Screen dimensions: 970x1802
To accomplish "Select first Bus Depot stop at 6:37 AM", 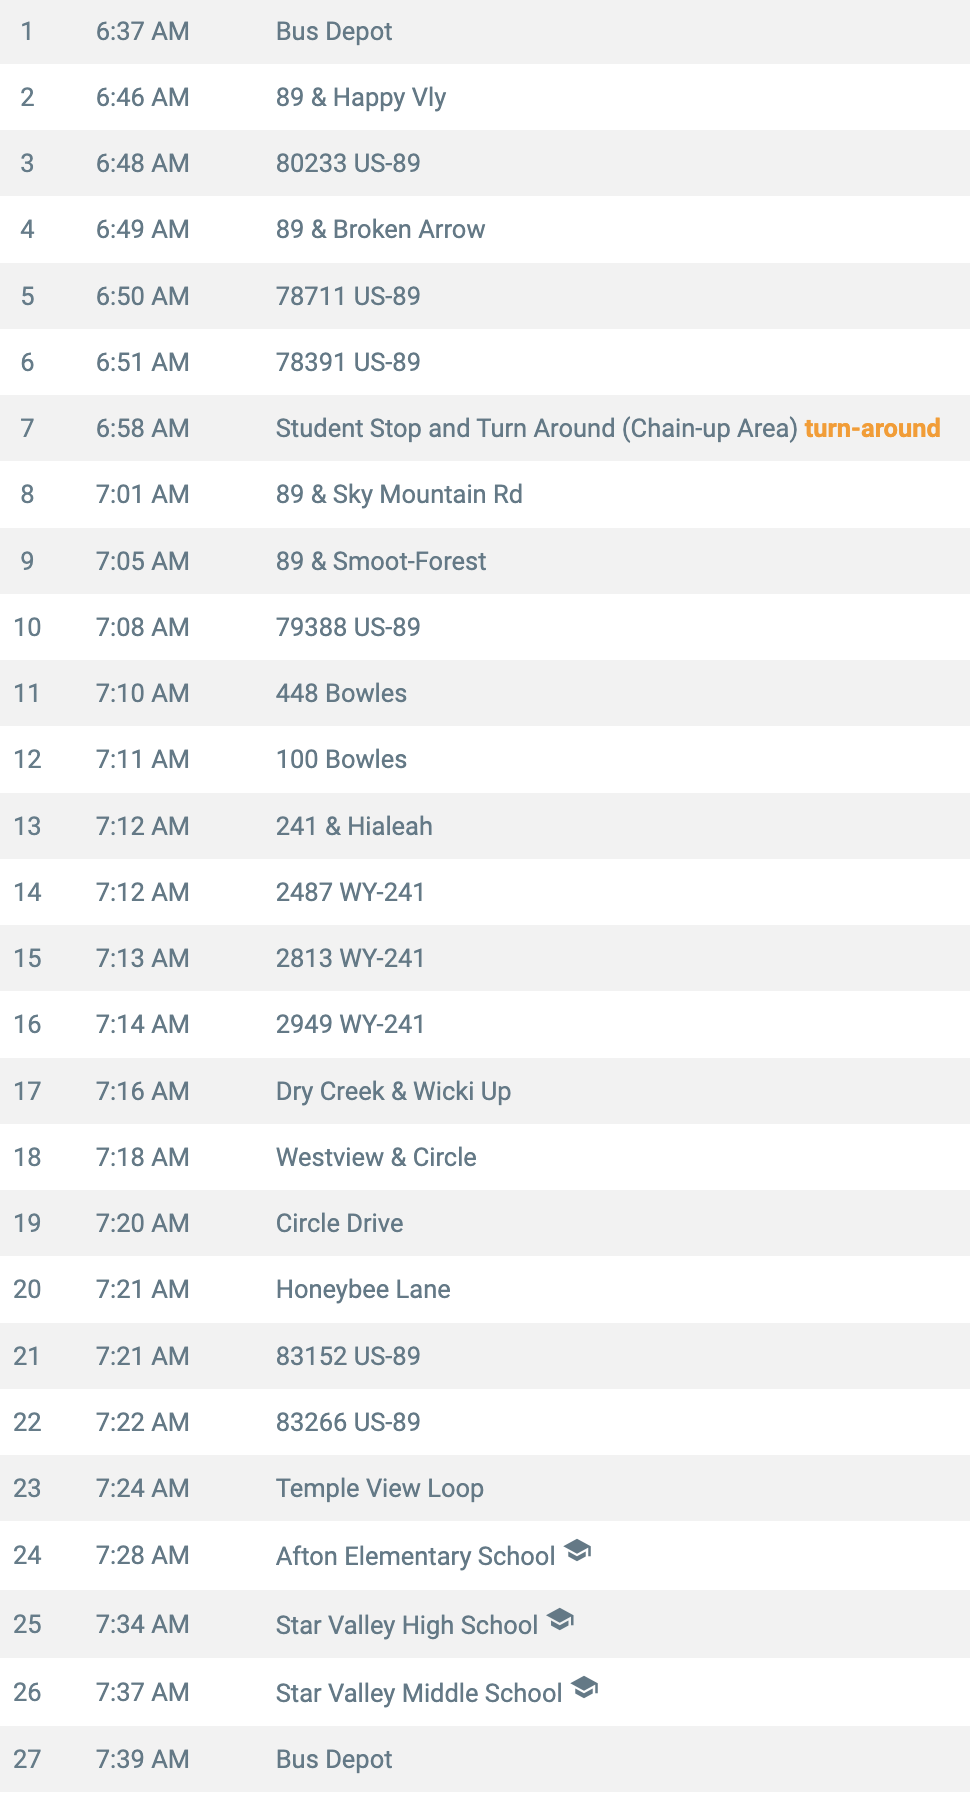I will [485, 32].
